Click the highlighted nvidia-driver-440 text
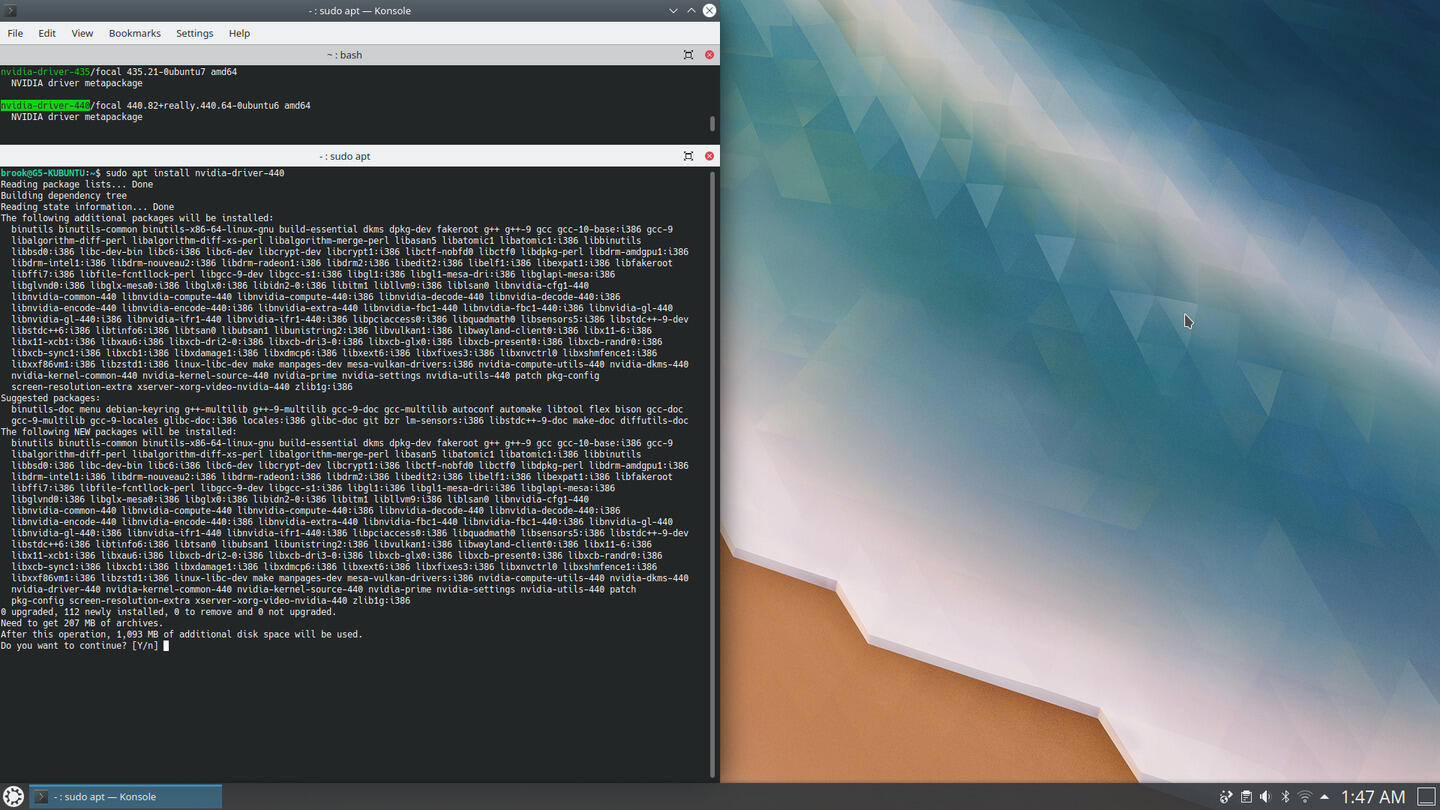 (45, 105)
